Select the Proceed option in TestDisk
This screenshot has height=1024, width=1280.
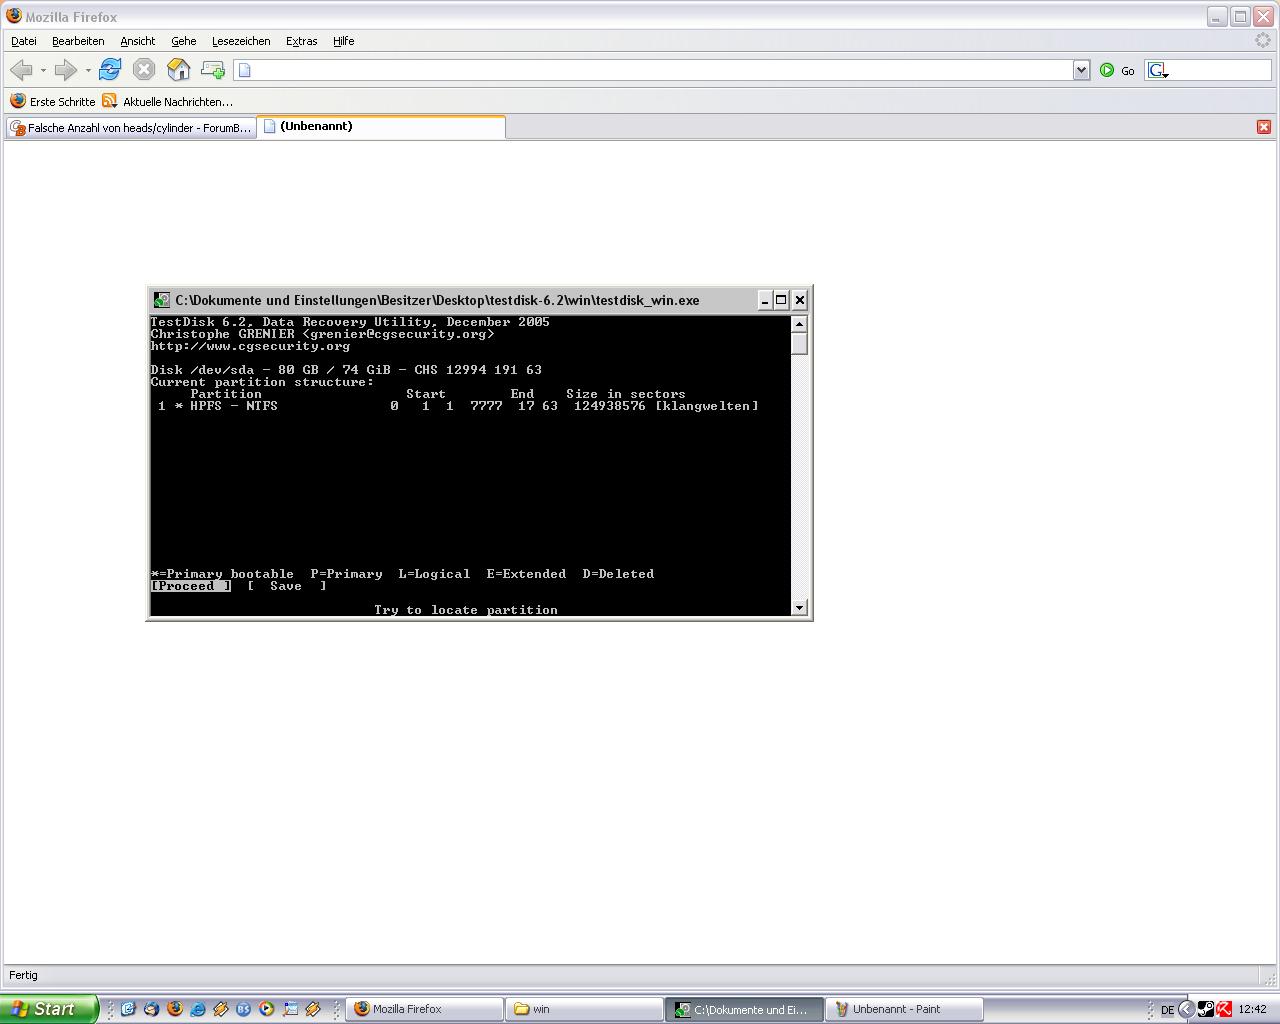pyautogui.click(x=190, y=586)
